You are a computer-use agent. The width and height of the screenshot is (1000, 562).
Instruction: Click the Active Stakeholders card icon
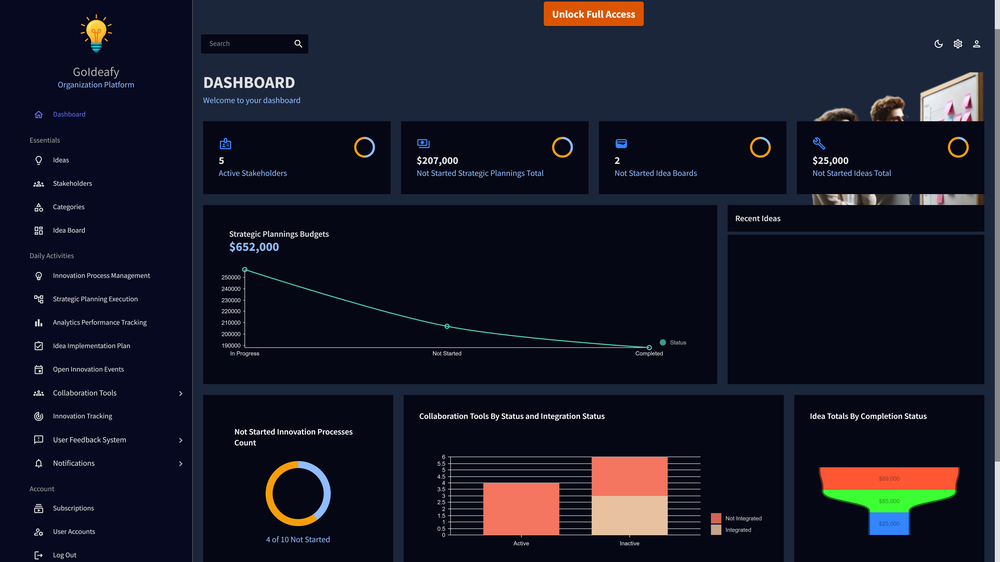(x=225, y=144)
